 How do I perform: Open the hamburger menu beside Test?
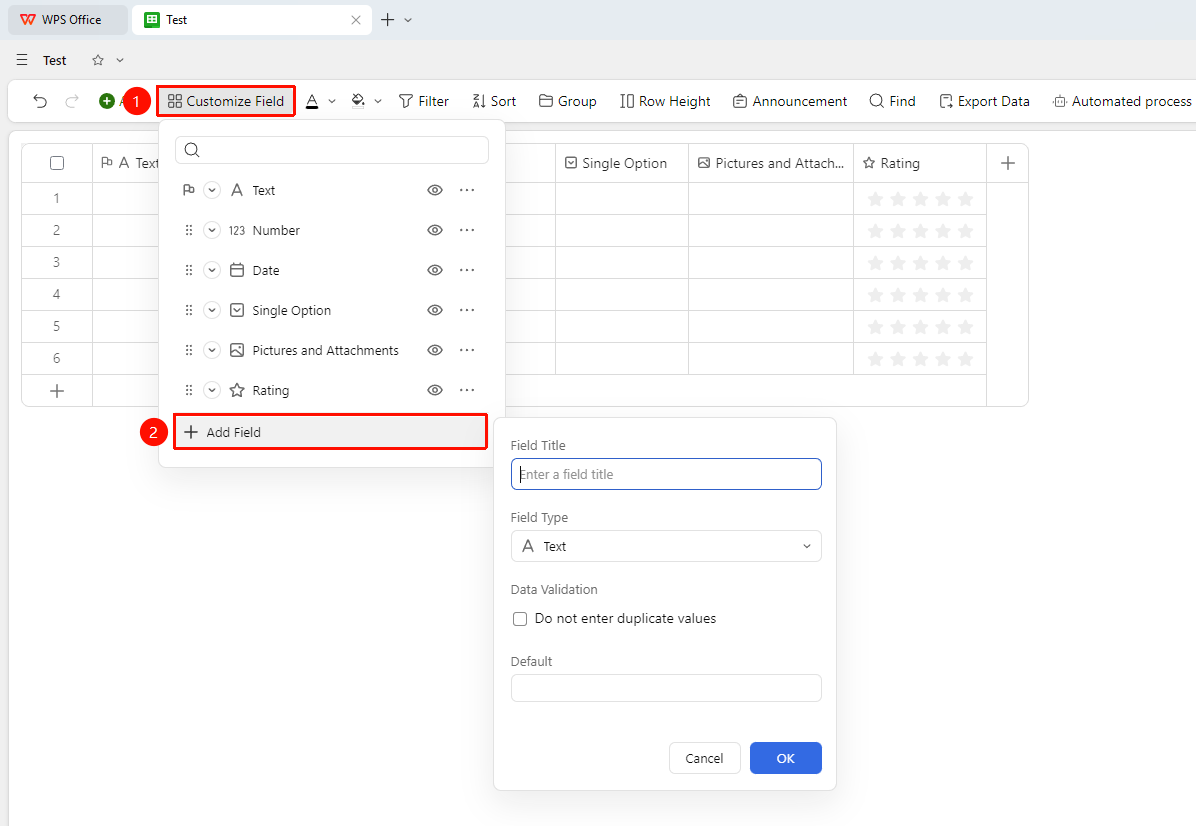tap(22, 60)
